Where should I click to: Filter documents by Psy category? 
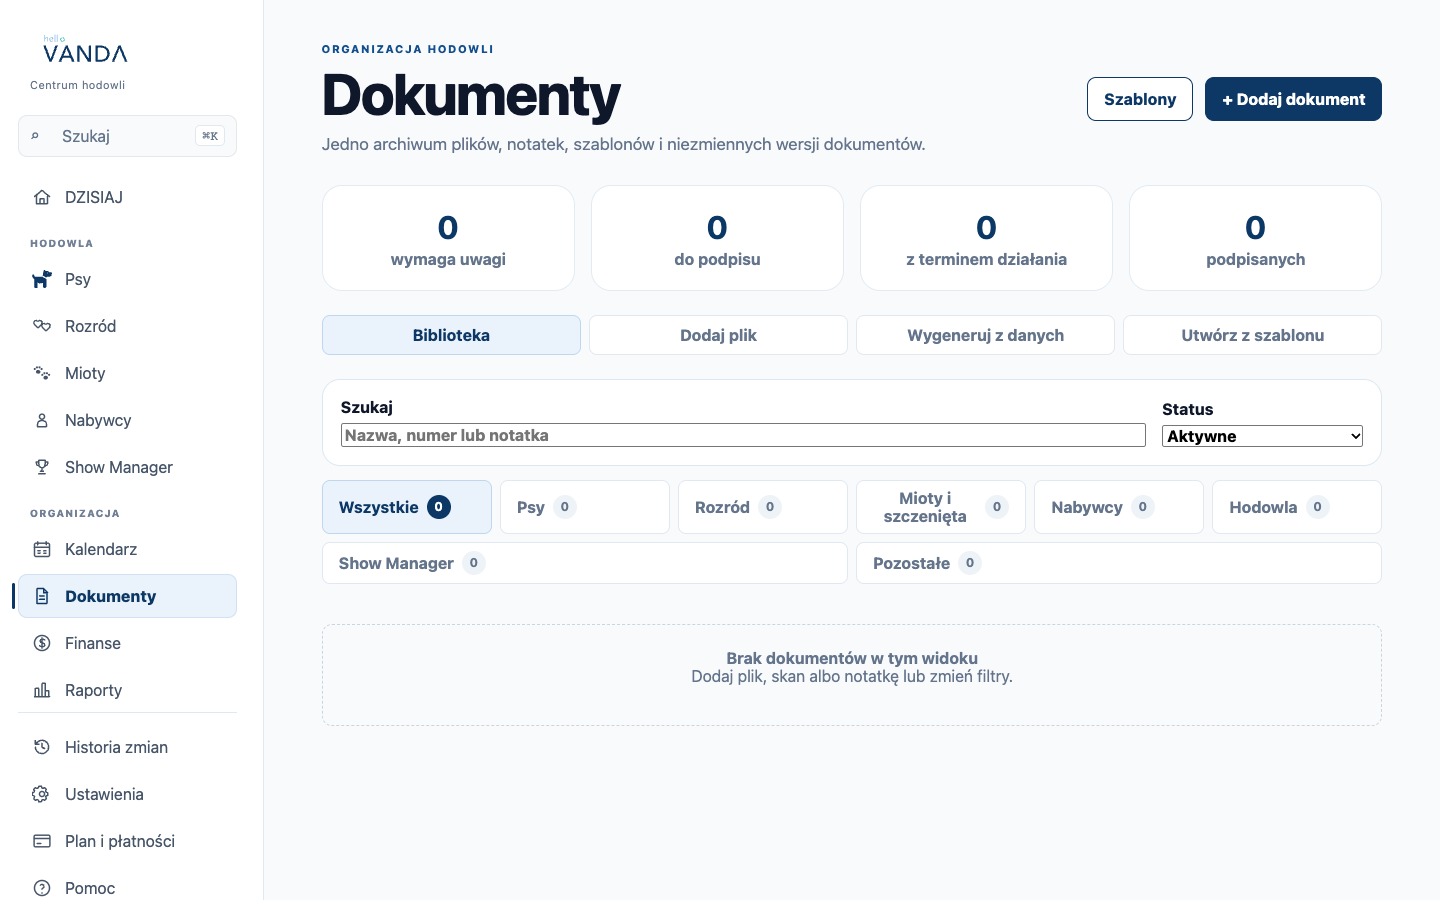pyautogui.click(x=585, y=507)
